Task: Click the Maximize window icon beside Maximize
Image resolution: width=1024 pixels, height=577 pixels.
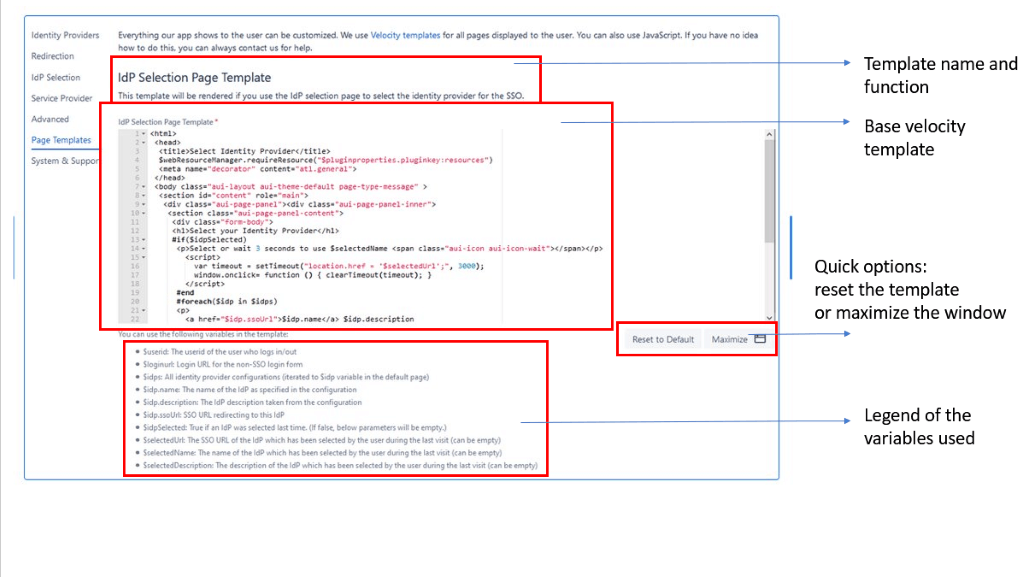Action: coord(760,340)
